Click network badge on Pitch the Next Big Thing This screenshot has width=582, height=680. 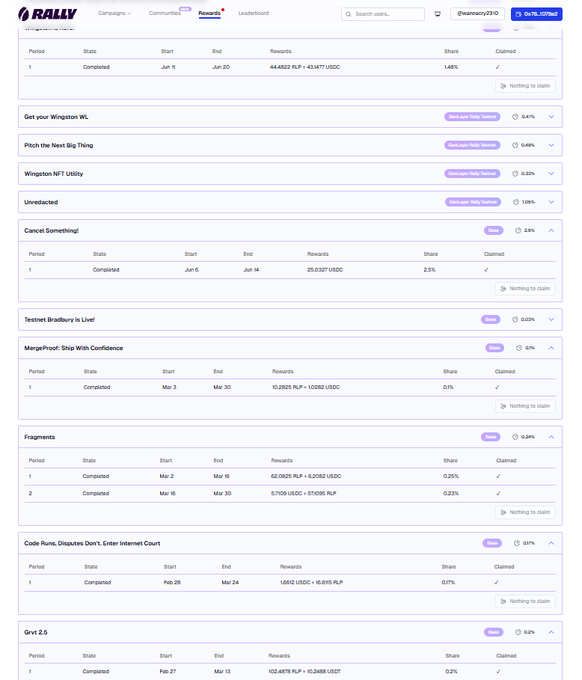pyautogui.click(x=472, y=145)
